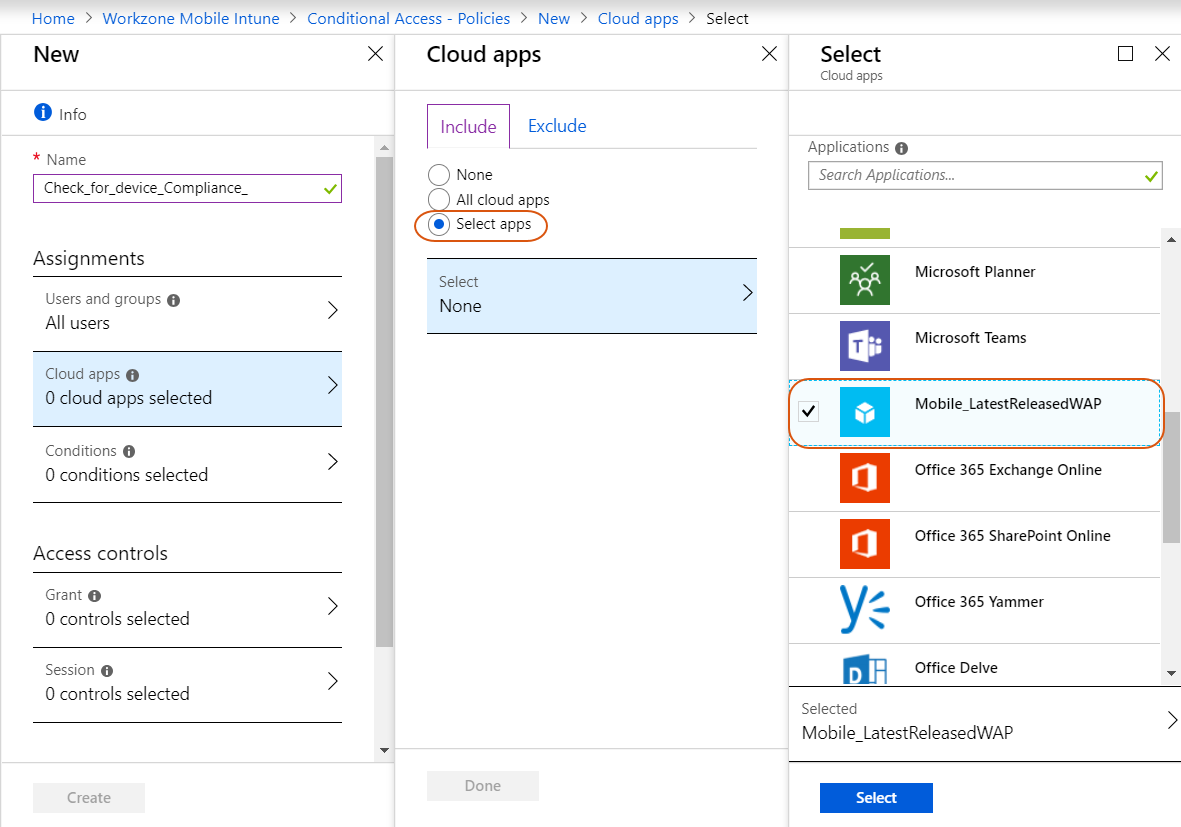The height and width of the screenshot is (827, 1181).
Task: Go to Cloud apps in the breadcrumb
Action: [x=638, y=19]
